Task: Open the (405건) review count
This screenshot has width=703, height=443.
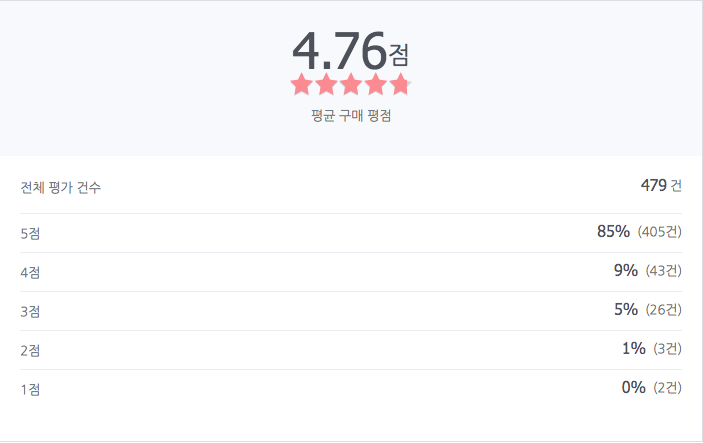Action: 660,232
